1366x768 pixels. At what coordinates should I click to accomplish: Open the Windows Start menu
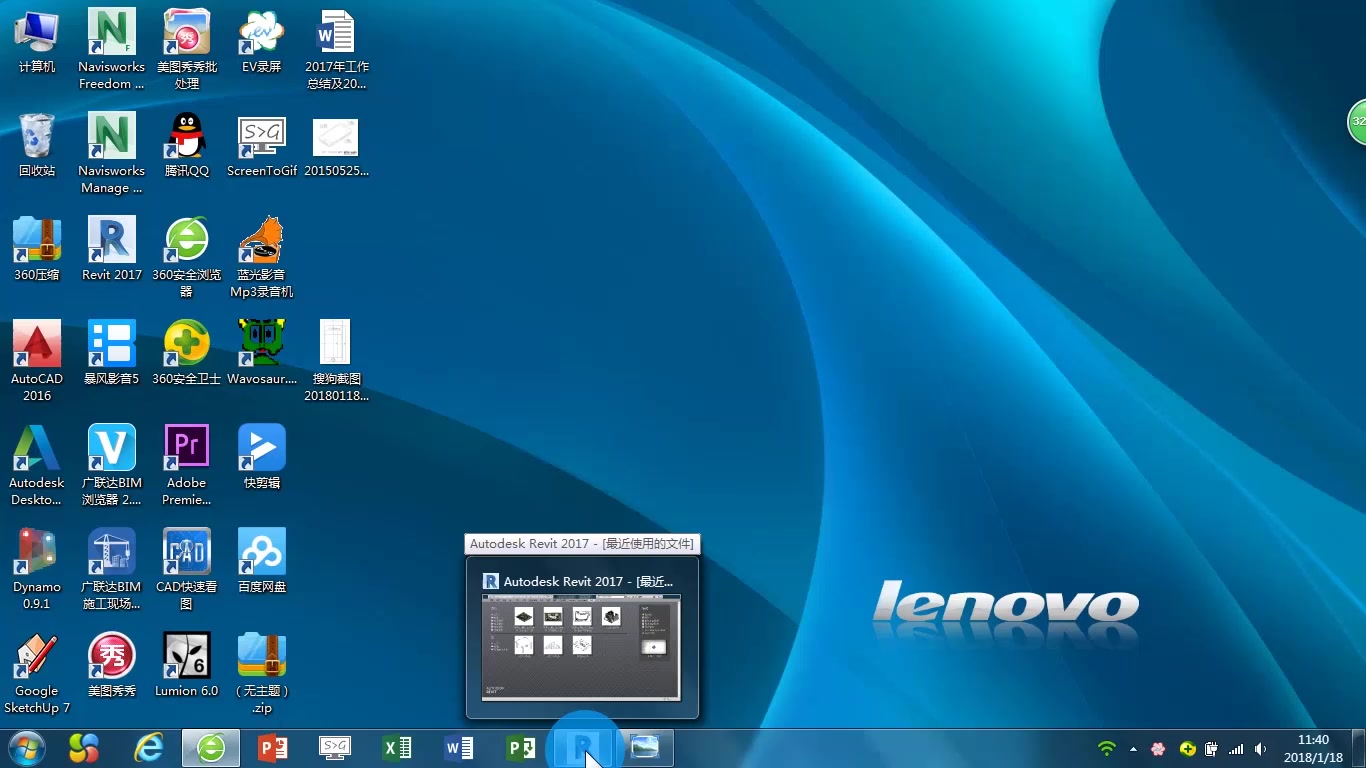click(x=26, y=748)
